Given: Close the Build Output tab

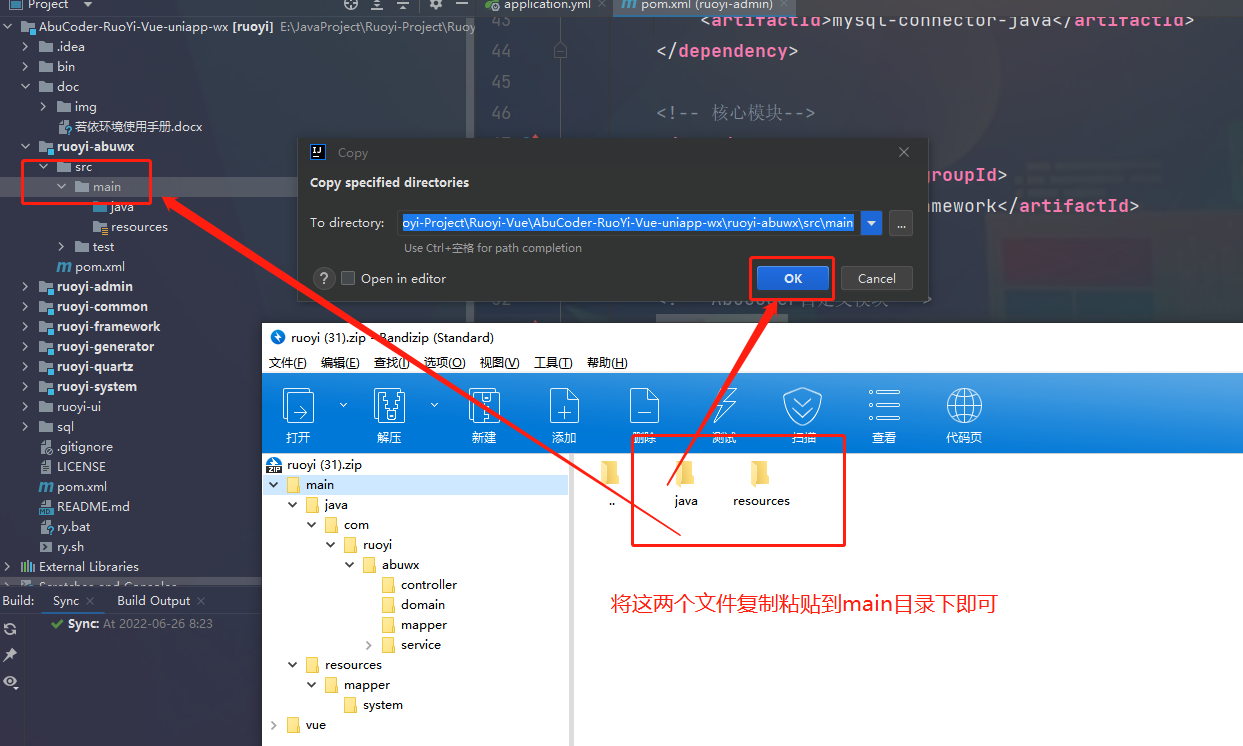Looking at the screenshot, I should click(x=201, y=601).
